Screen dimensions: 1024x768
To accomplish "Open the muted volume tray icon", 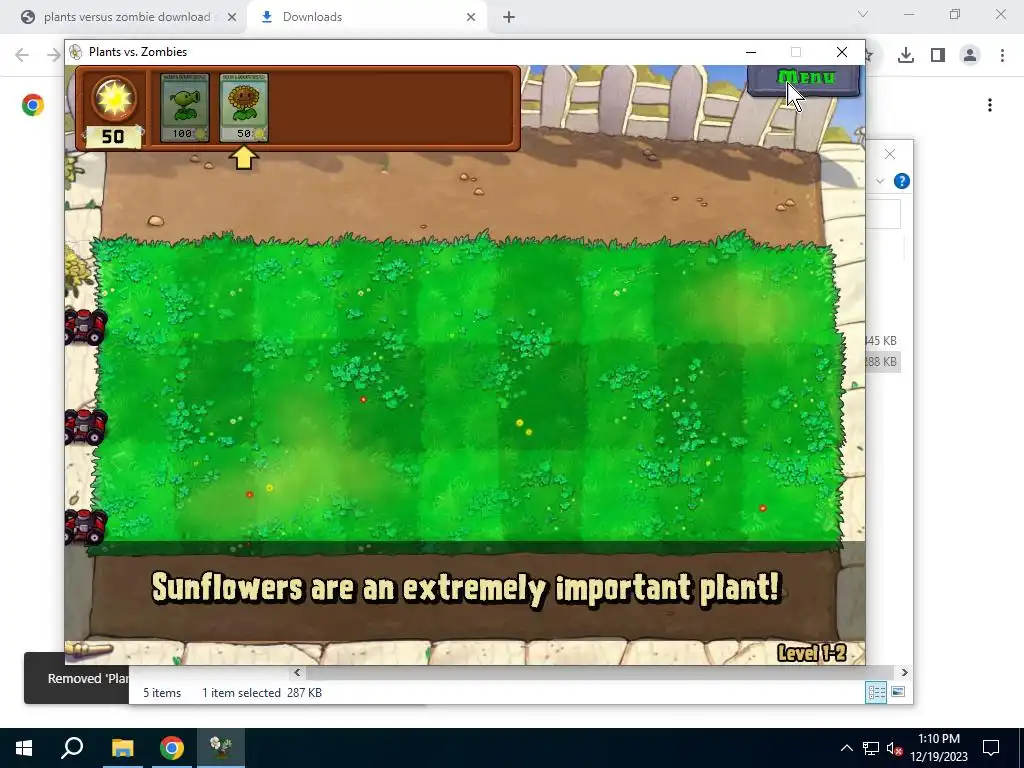I will [x=894, y=748].
